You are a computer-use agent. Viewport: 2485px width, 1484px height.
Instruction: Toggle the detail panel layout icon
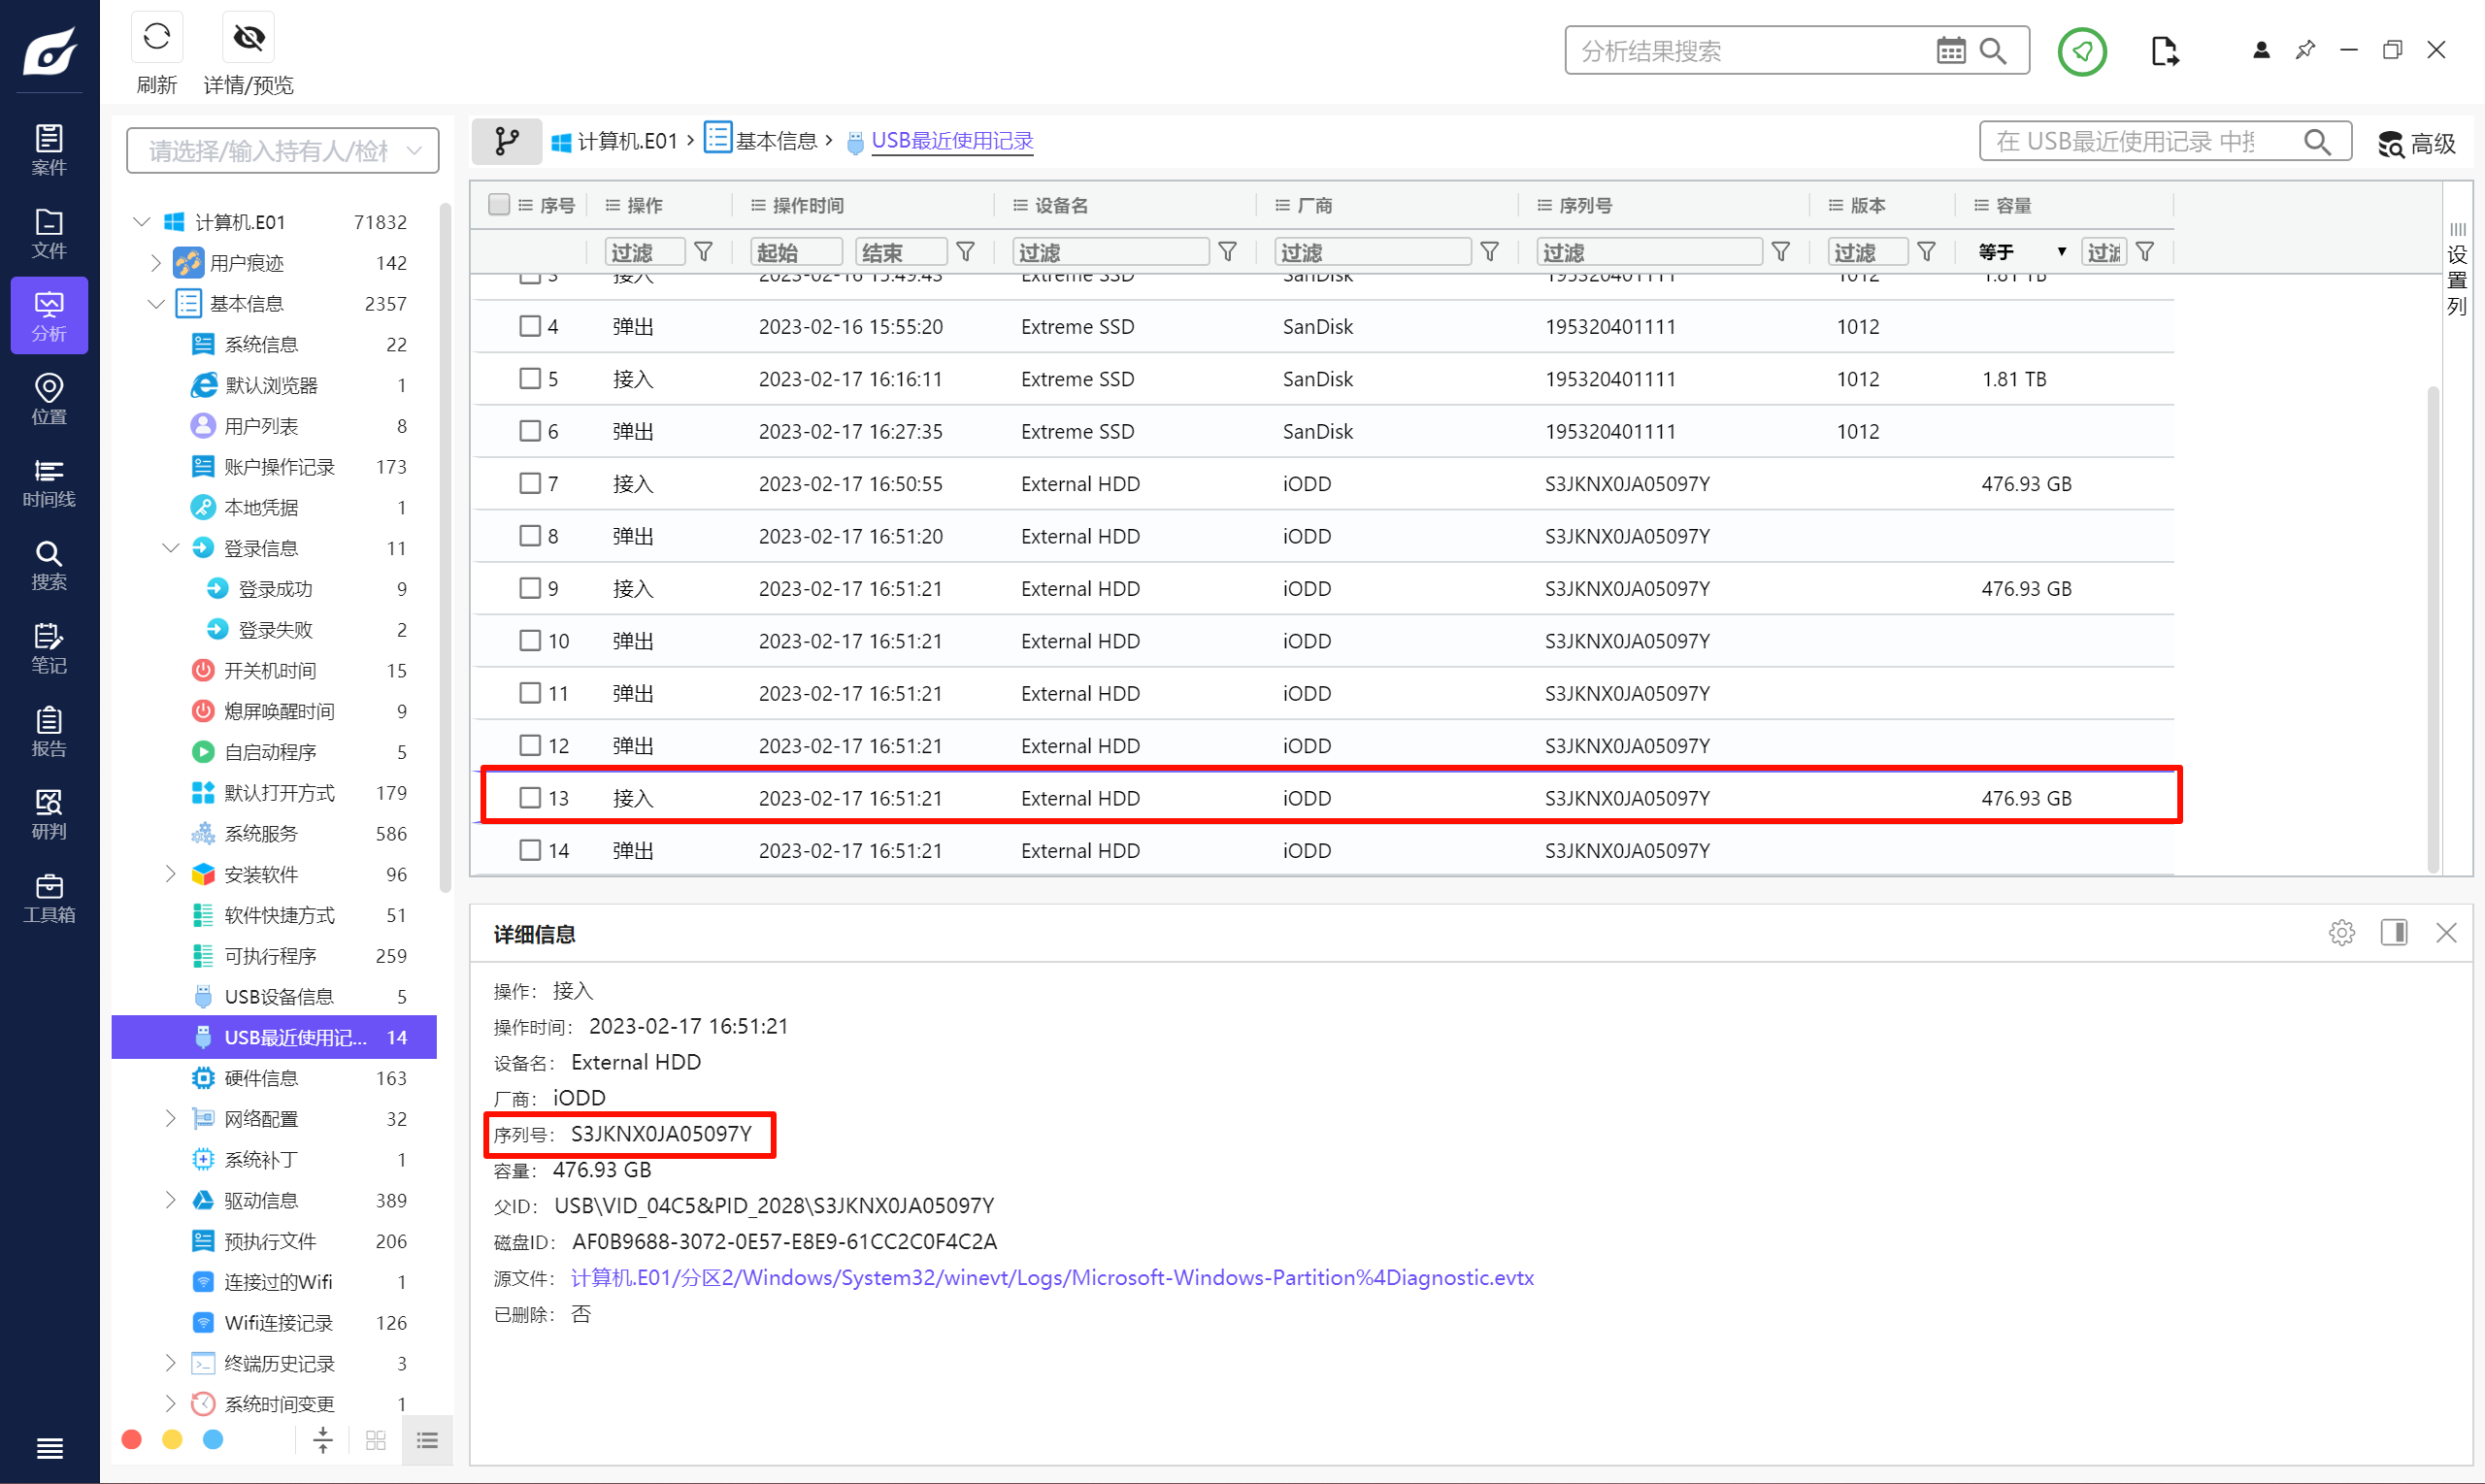(x=2394, y=933)
